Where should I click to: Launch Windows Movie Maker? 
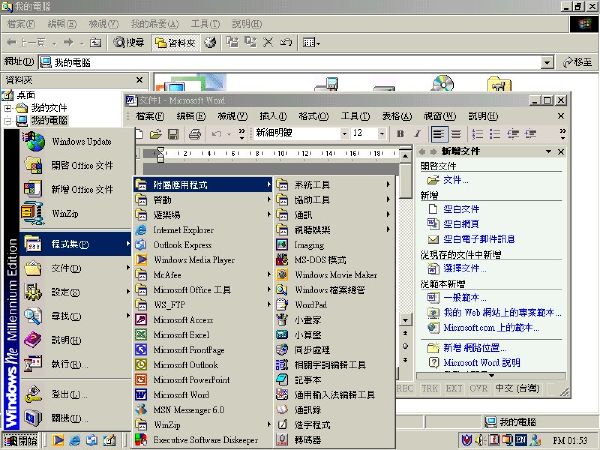pos(334,275)
